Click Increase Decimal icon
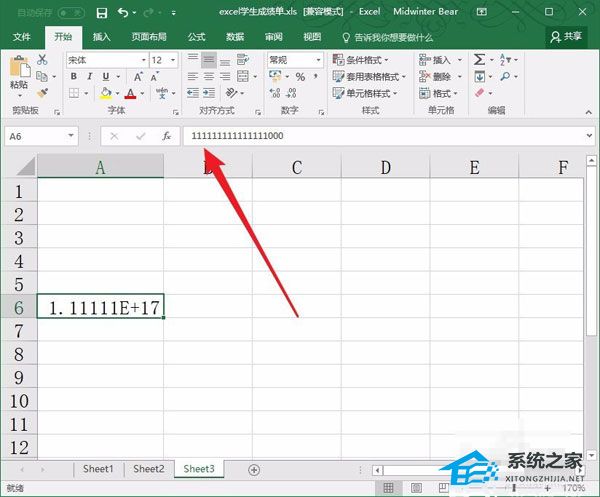The width and height of the screenshot is (600, 497). 275,93
